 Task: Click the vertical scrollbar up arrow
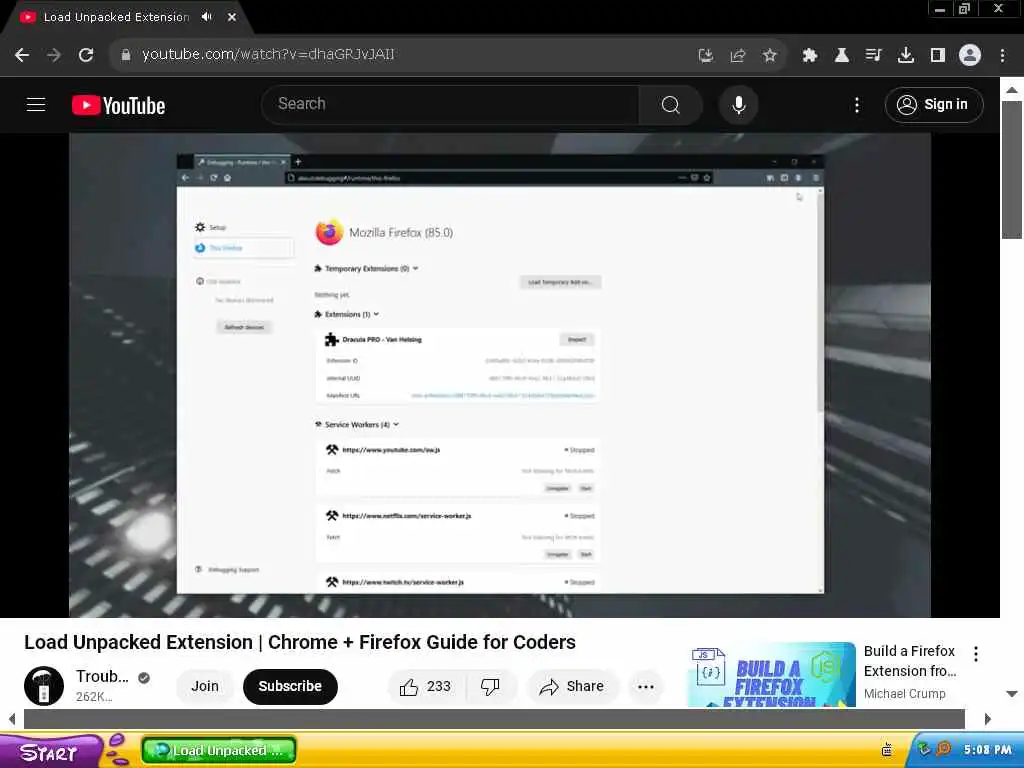click(x=1012, y=90)
